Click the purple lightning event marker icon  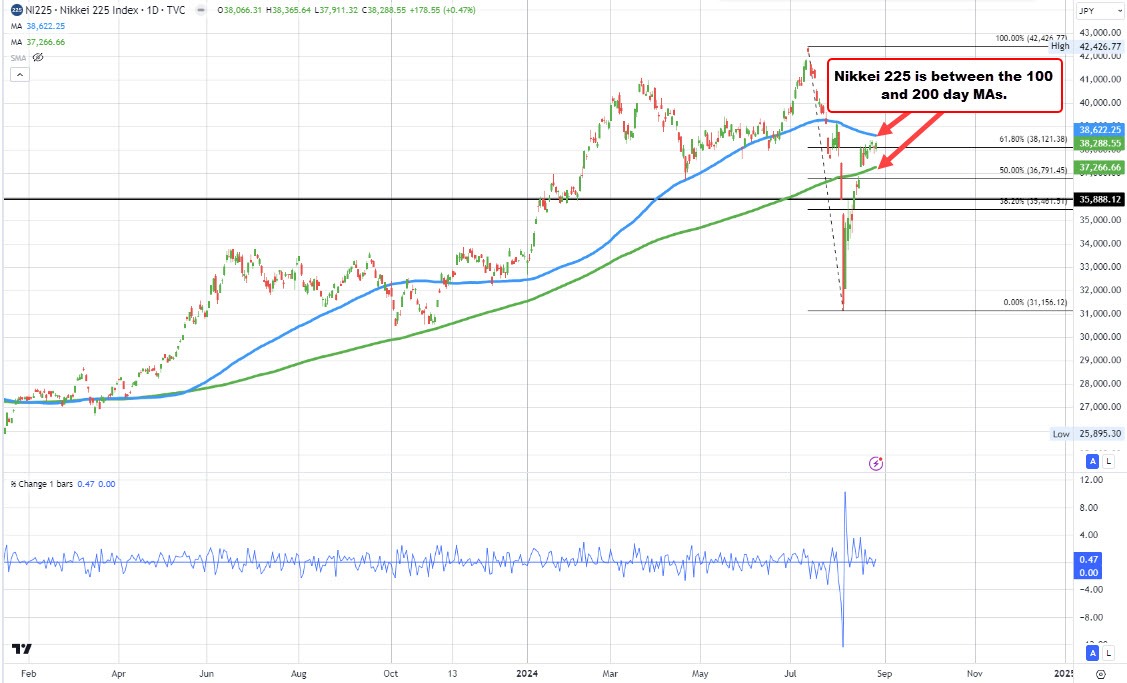[x=876, y=463]
